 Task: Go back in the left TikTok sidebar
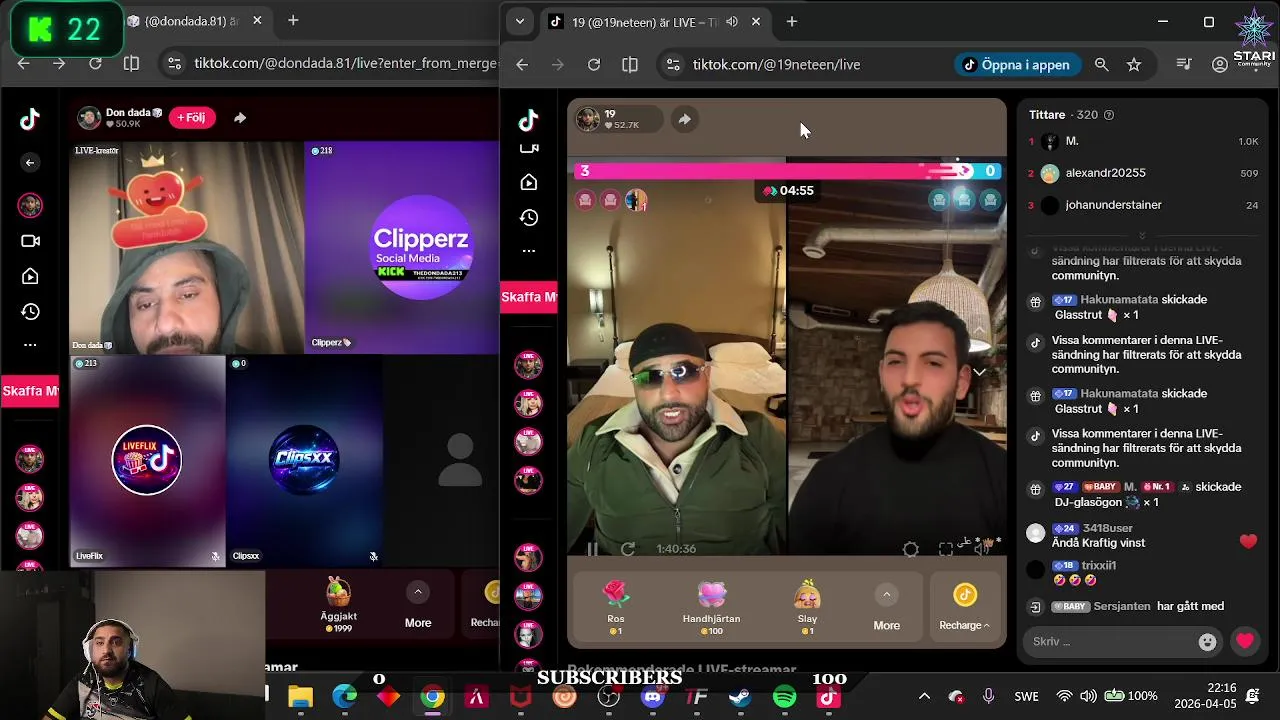(30, 163)
